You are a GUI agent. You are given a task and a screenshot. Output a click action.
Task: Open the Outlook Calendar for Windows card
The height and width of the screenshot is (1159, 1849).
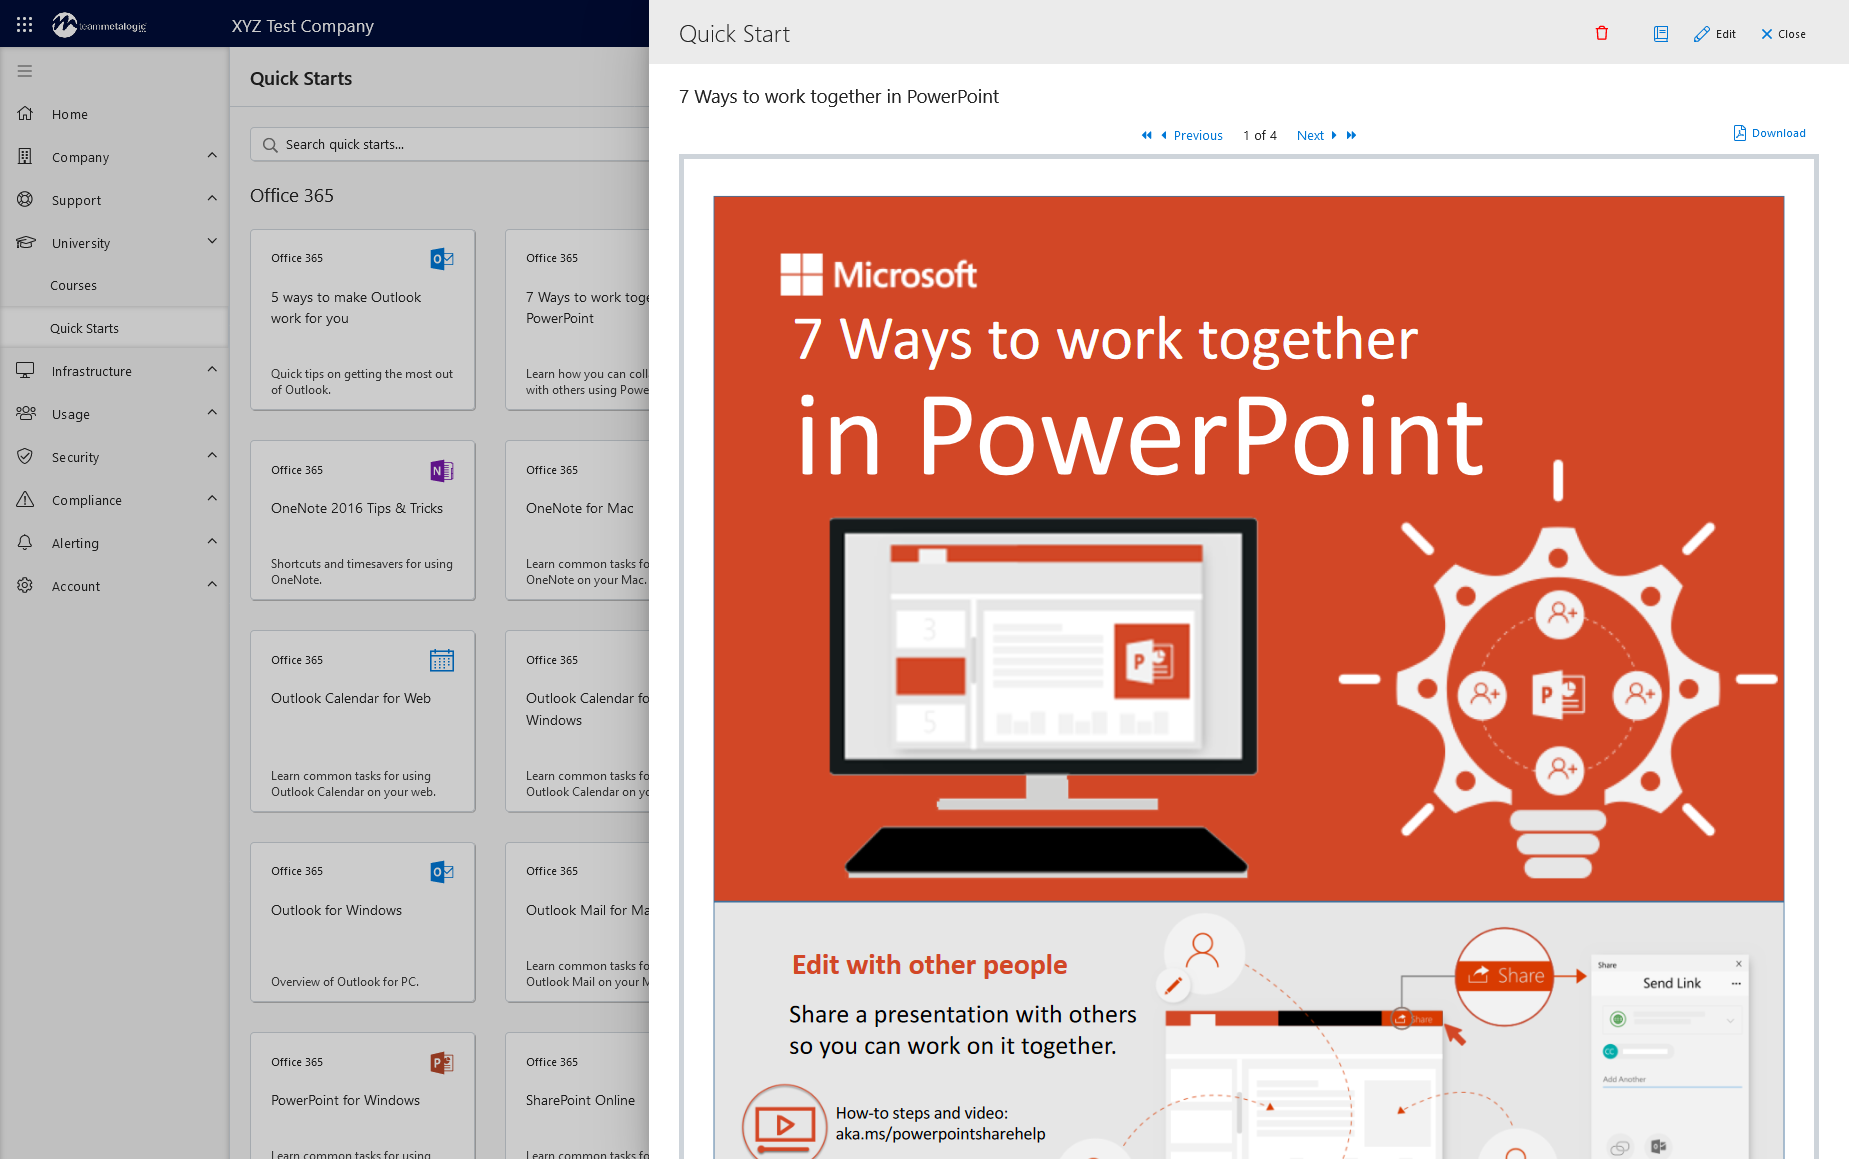coord(578,721)
